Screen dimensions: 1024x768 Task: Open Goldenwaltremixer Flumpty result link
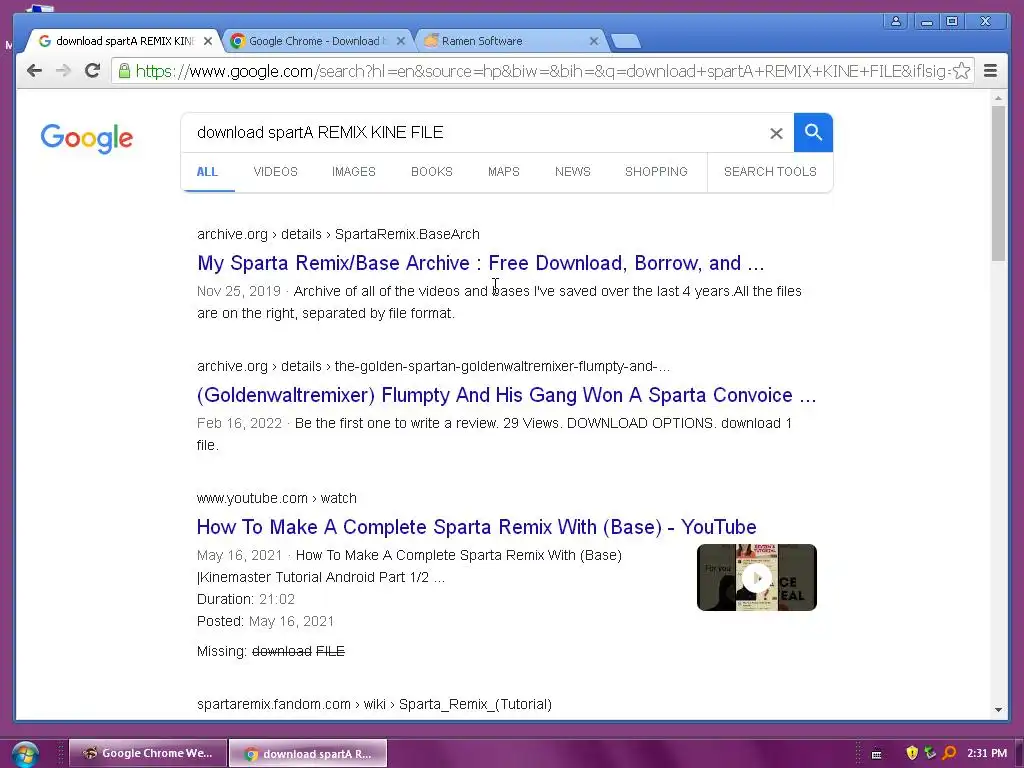[507, 395]
